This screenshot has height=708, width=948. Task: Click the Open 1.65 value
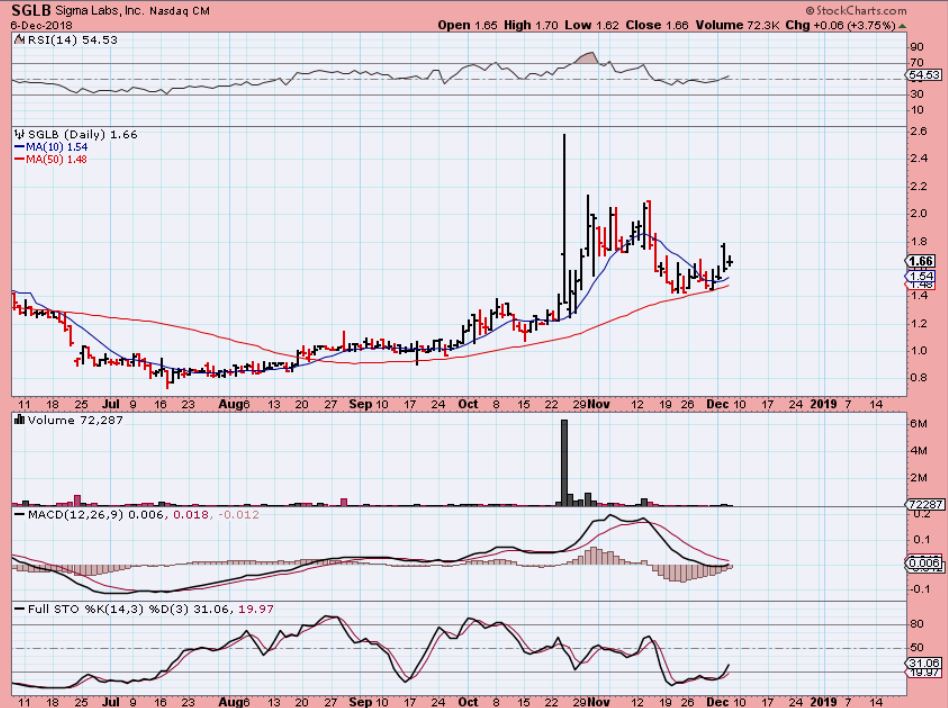[x=467, y=25]
